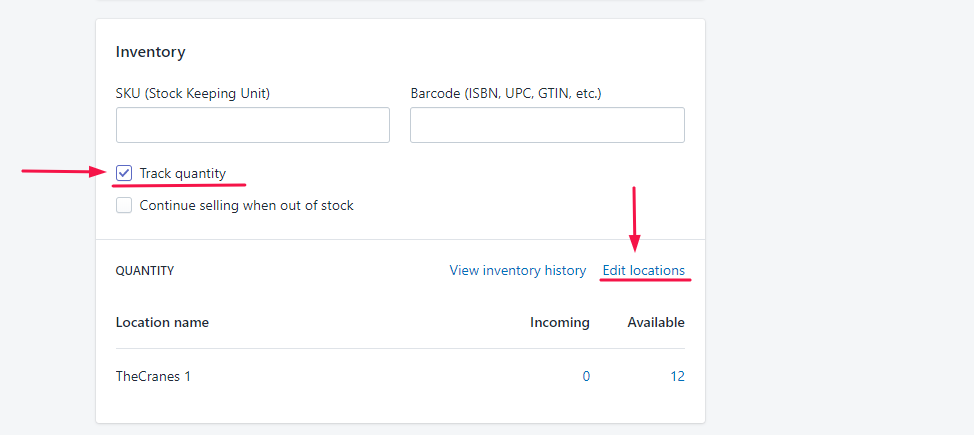
Task: Click the Barcode field label text
Action: (505, 93)
